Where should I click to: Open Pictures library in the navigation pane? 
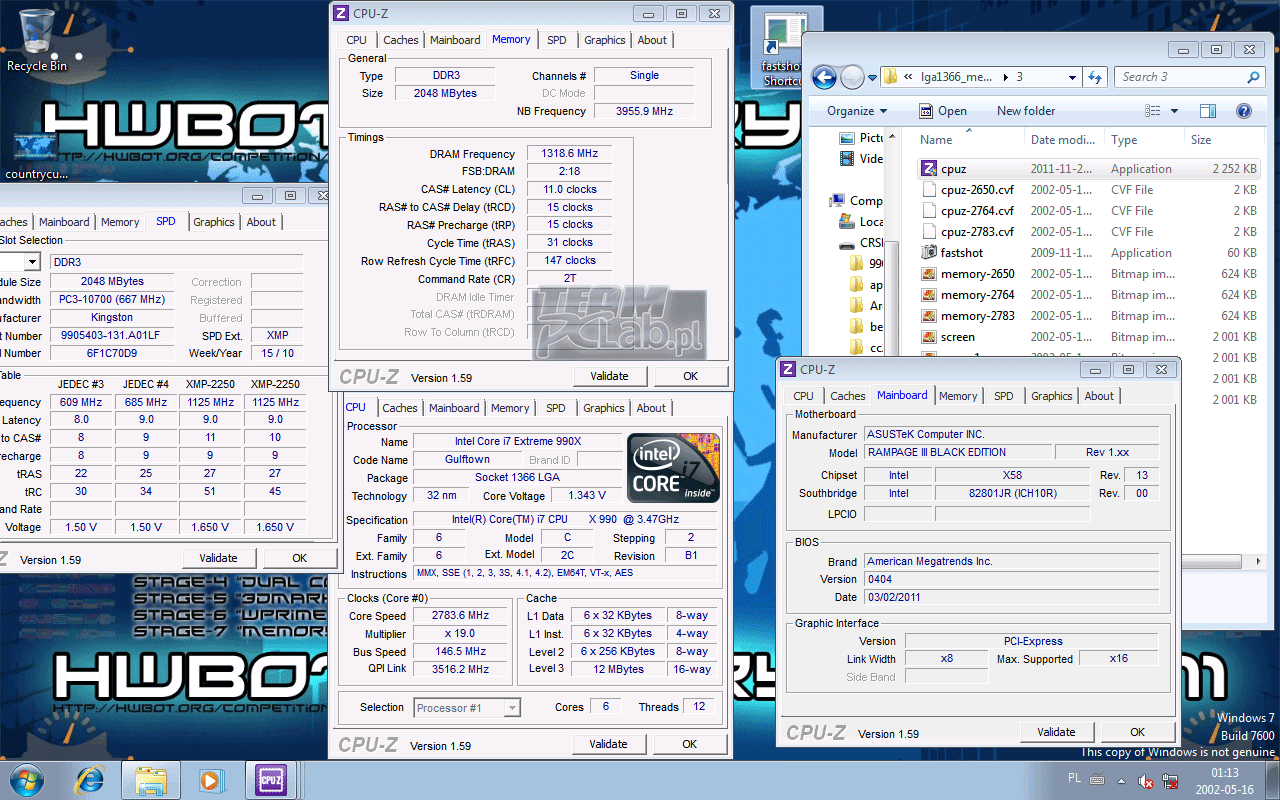pyautogui.click(x=863, y=137)
